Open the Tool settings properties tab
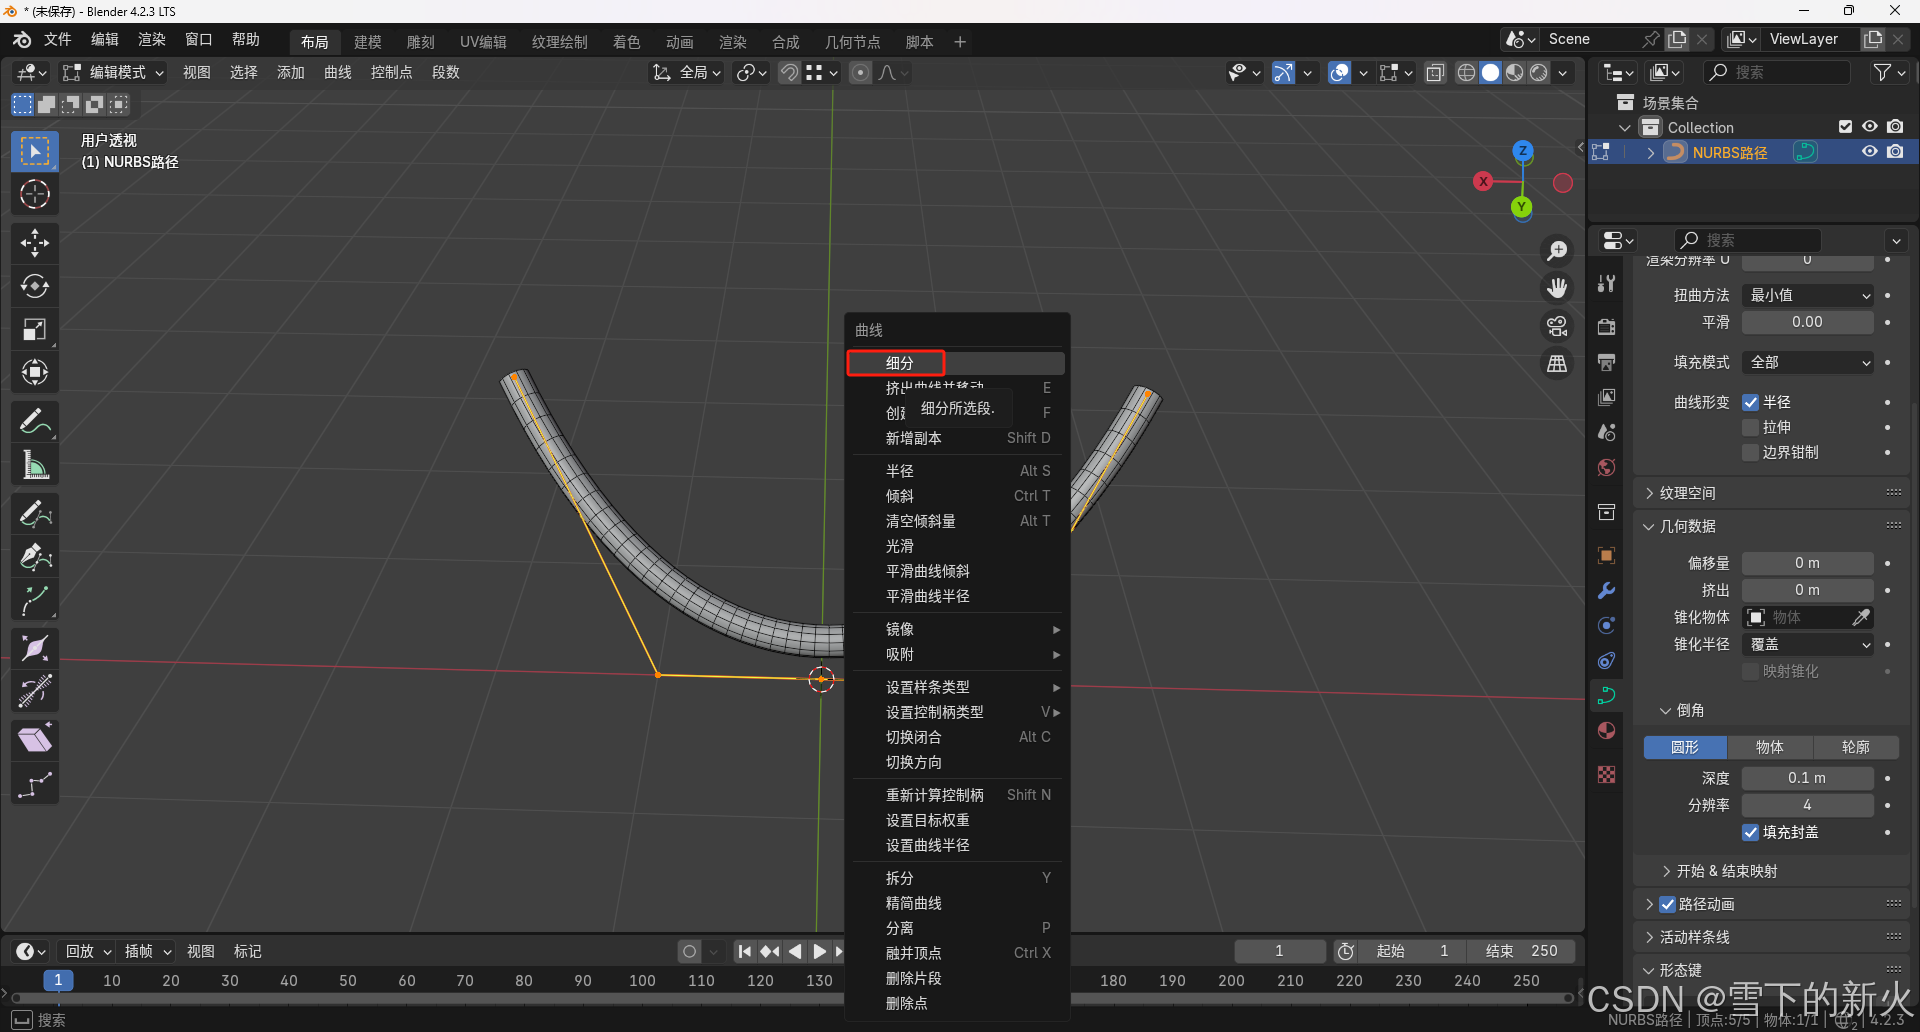 [1607, 284]
